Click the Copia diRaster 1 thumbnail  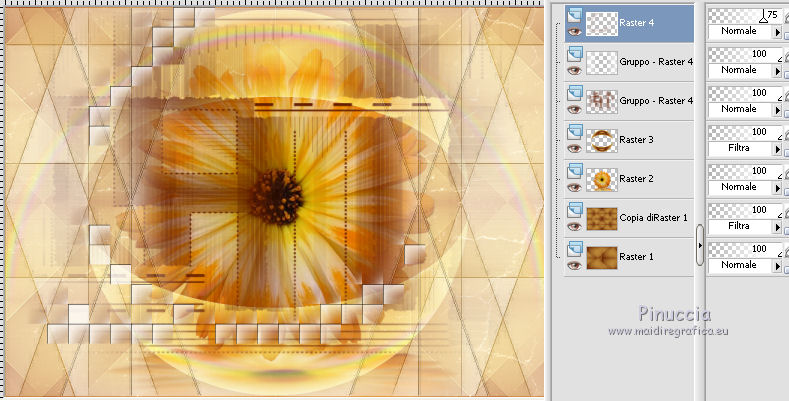[602, 218]
